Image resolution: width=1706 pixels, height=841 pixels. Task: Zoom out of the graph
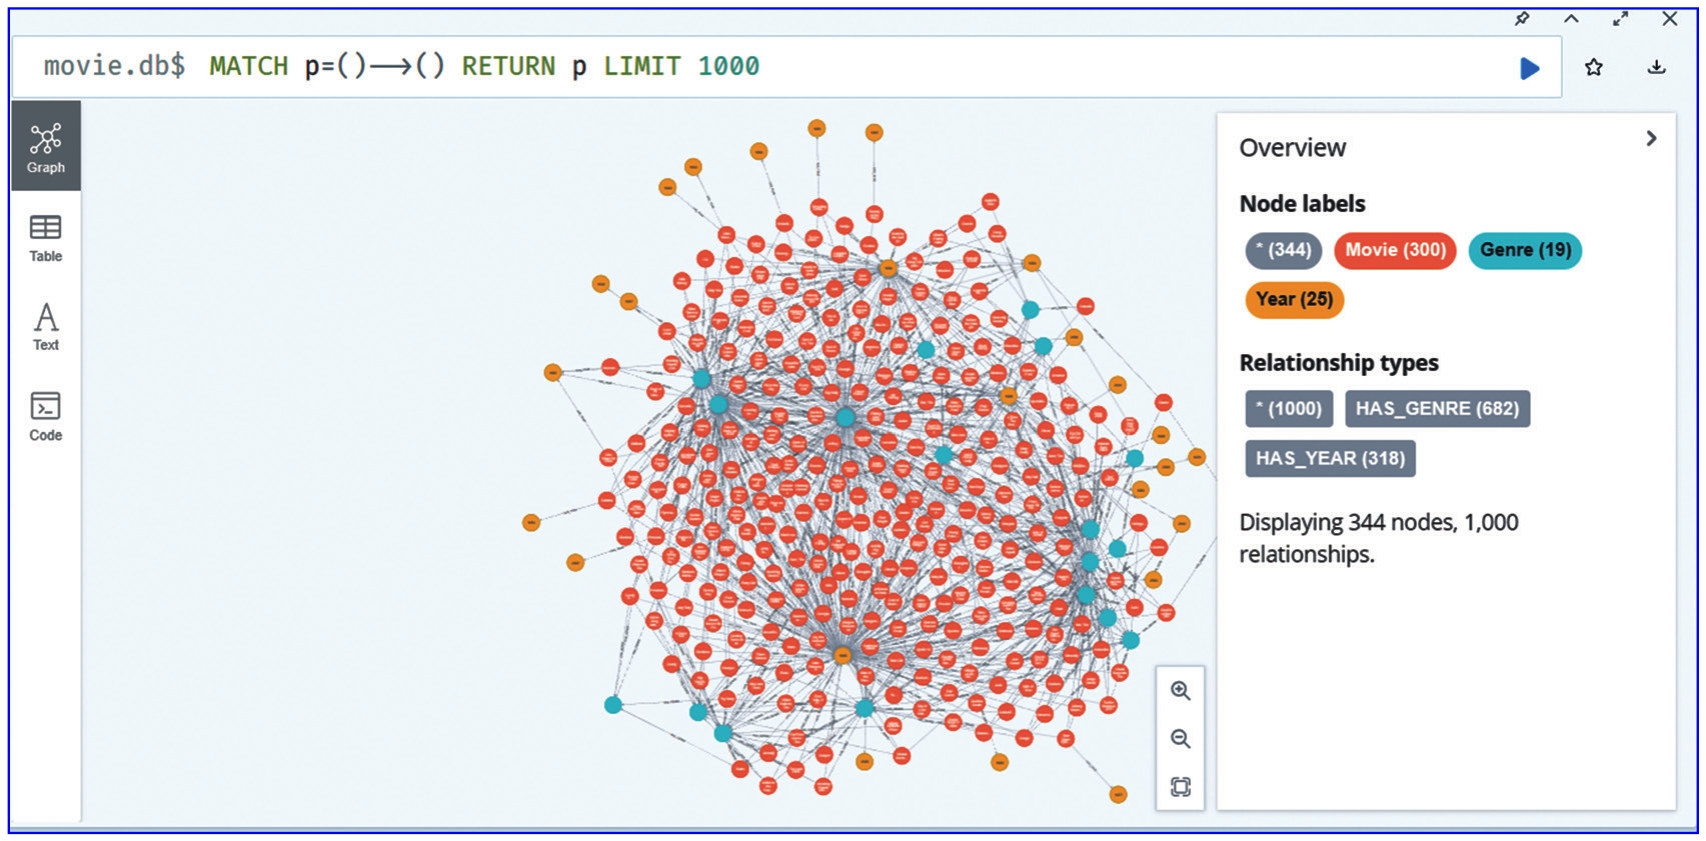[x=1180, y=739]
